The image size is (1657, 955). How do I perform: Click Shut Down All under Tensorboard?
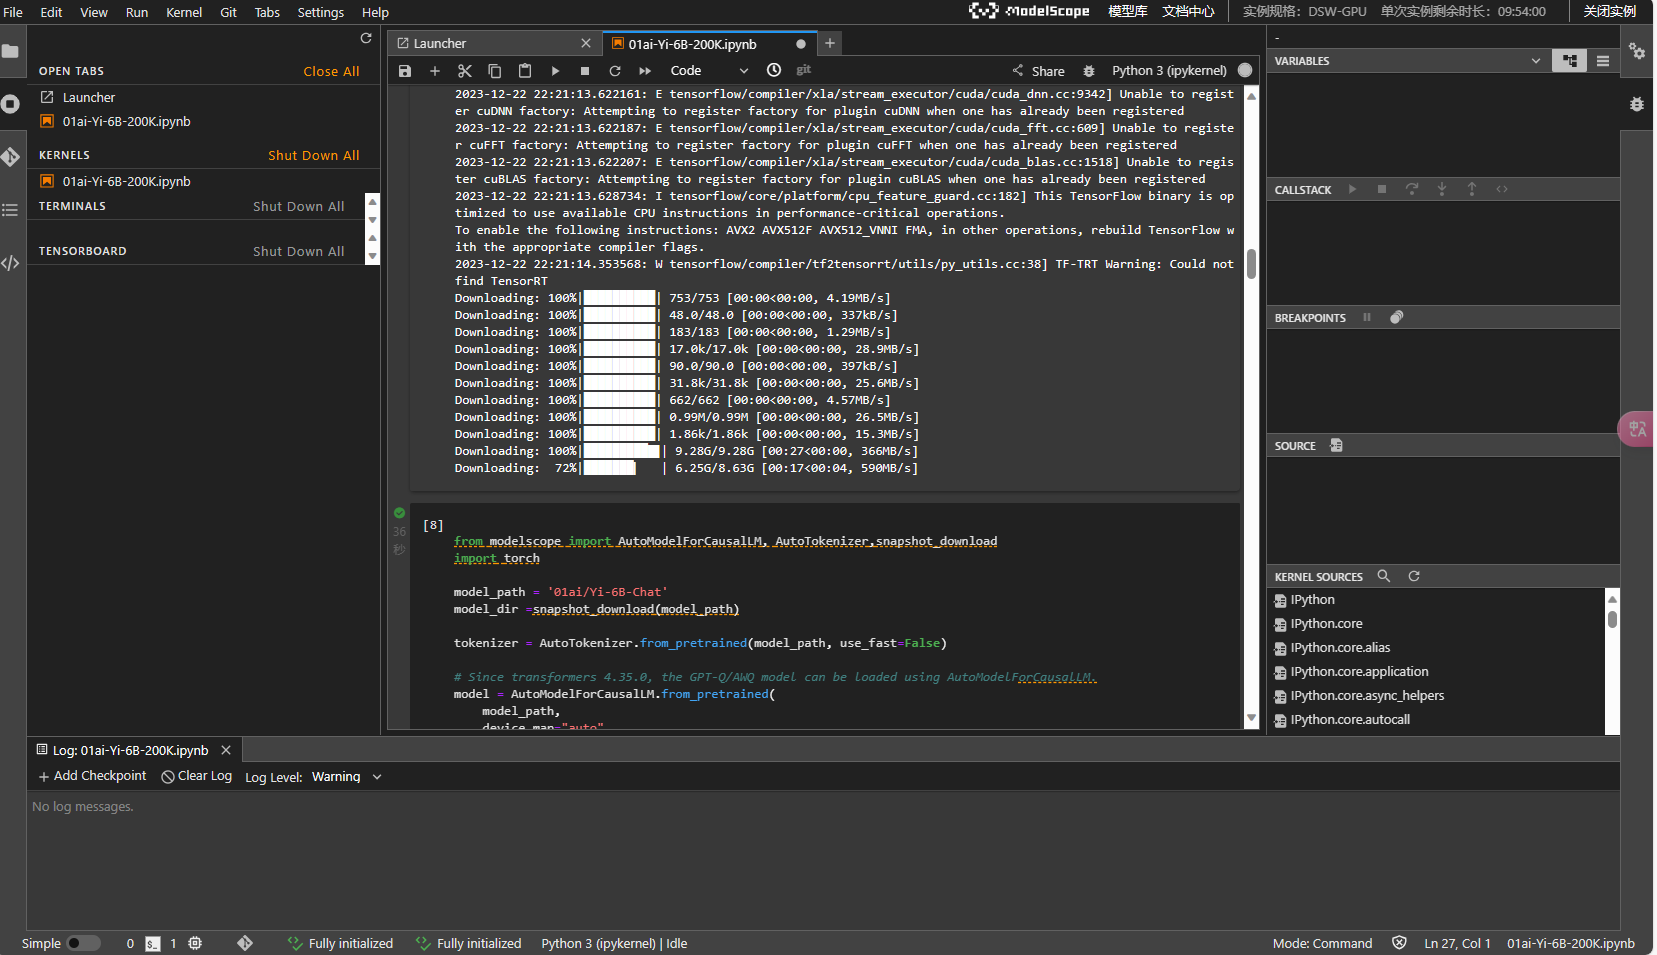coord(298,251)
